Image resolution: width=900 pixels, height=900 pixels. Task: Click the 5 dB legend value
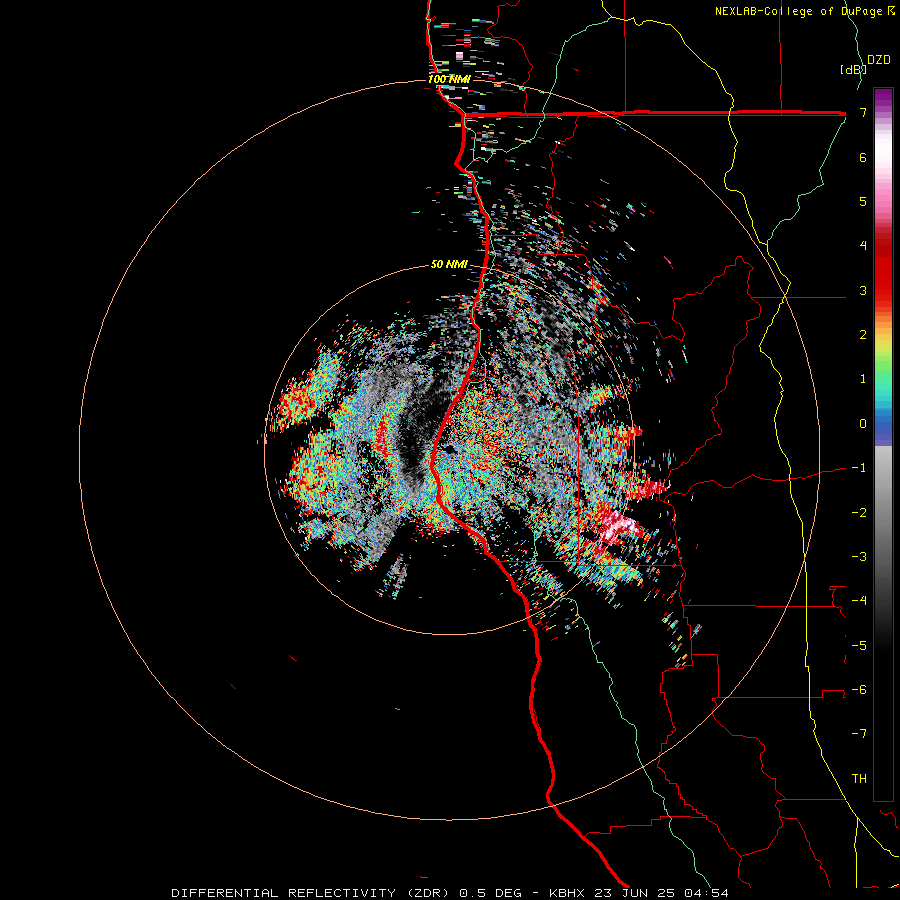click(863, 201)
